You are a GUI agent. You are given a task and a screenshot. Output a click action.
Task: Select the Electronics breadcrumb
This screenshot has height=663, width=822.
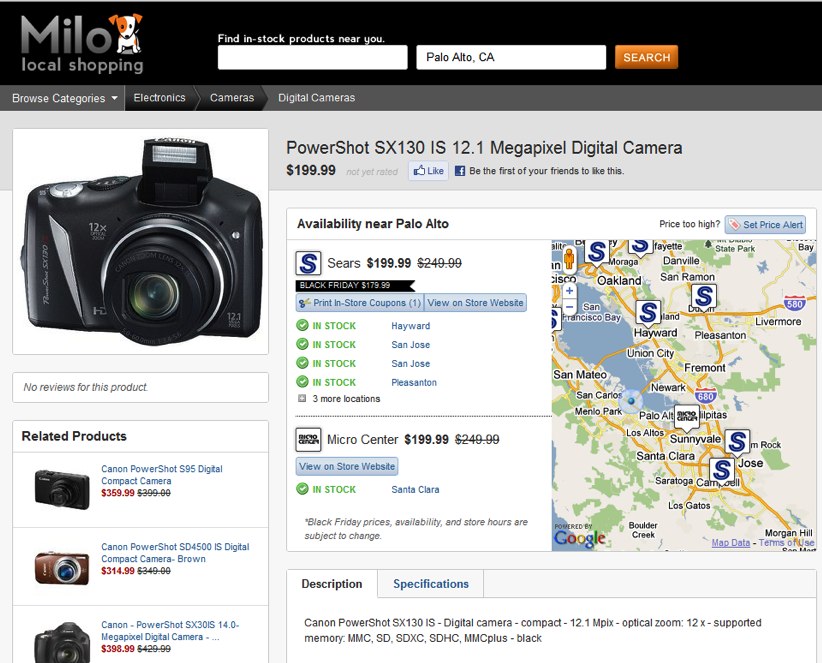[159, 98]
